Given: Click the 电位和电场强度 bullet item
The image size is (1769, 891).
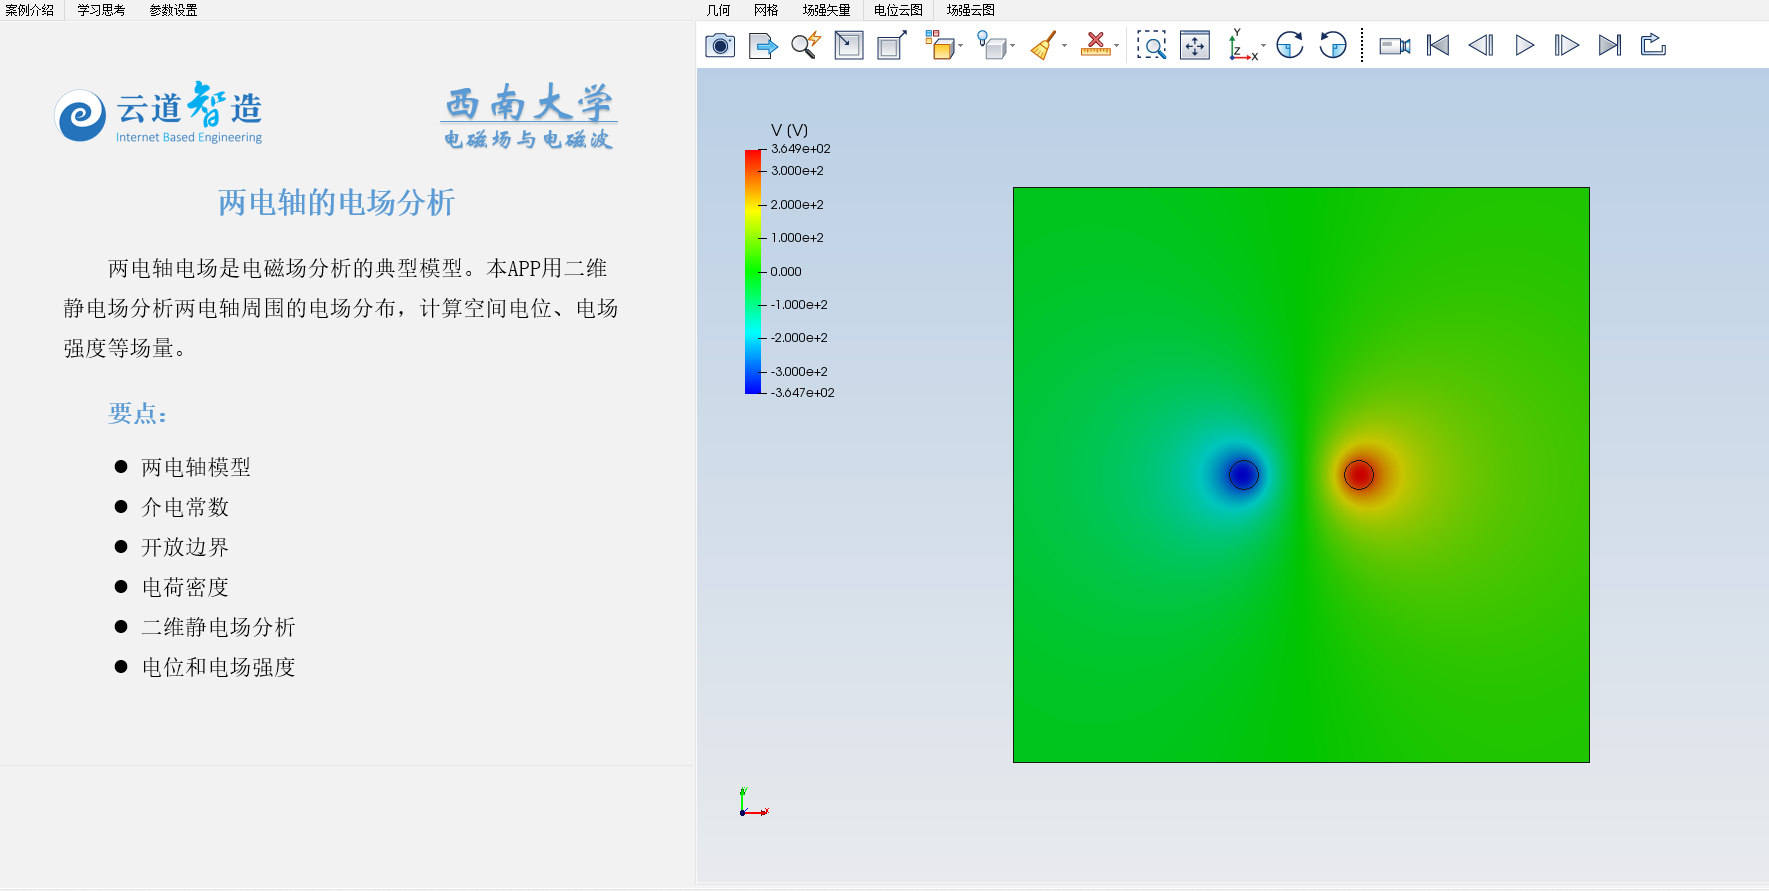Looking at the screenshot, I should tap(218, 667).
